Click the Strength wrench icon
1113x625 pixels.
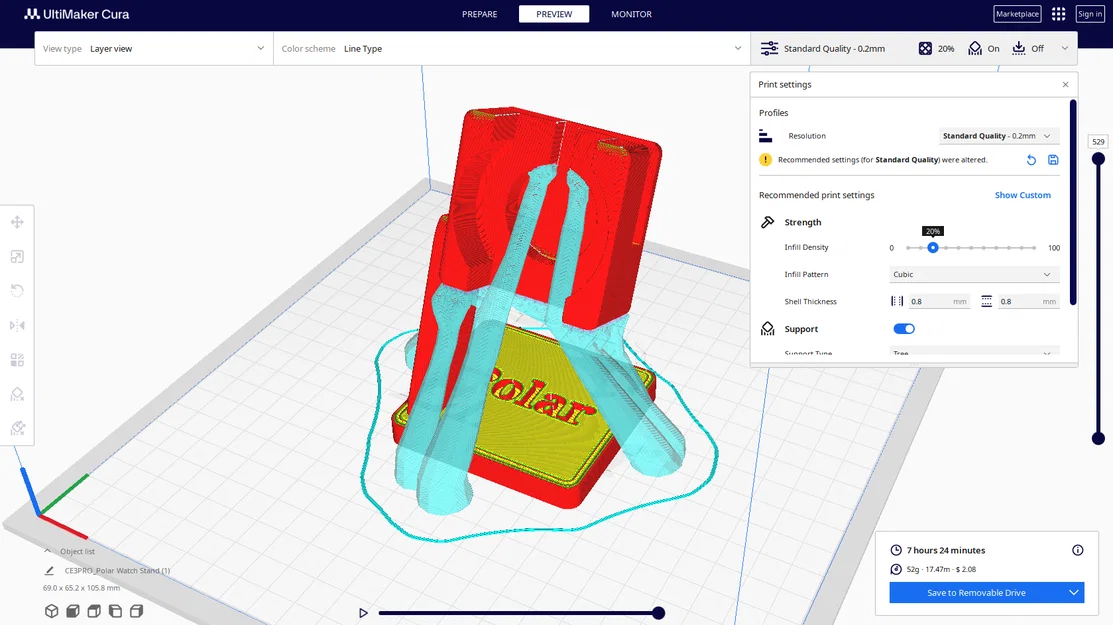pyautogui.click(x=767, y=222)
